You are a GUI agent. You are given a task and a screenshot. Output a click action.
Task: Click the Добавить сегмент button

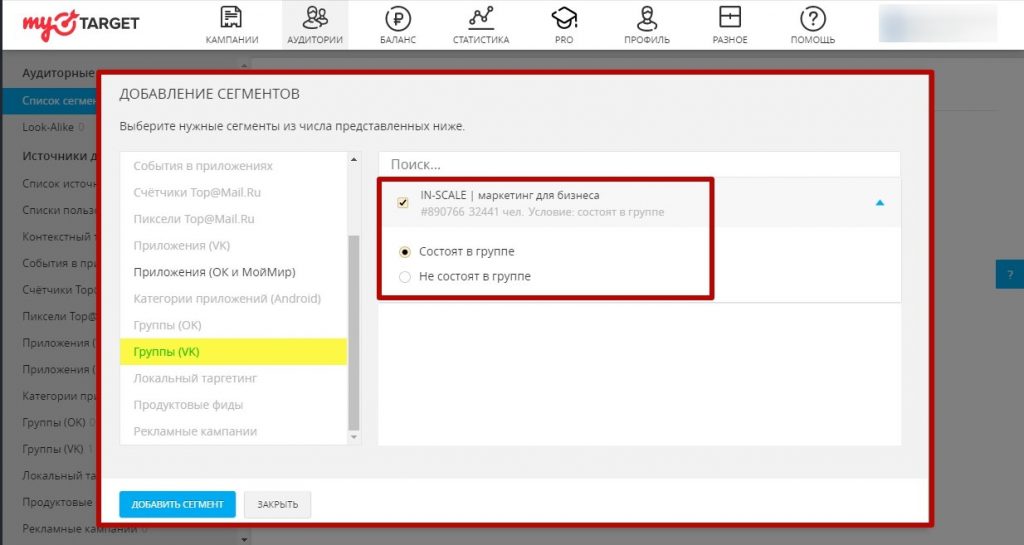[x=177, y=504]
